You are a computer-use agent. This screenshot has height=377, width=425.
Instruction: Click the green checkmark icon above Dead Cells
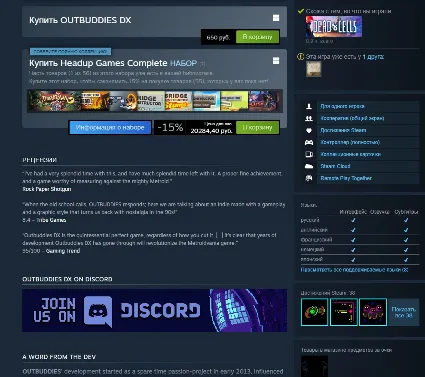[x=301, y=11]
